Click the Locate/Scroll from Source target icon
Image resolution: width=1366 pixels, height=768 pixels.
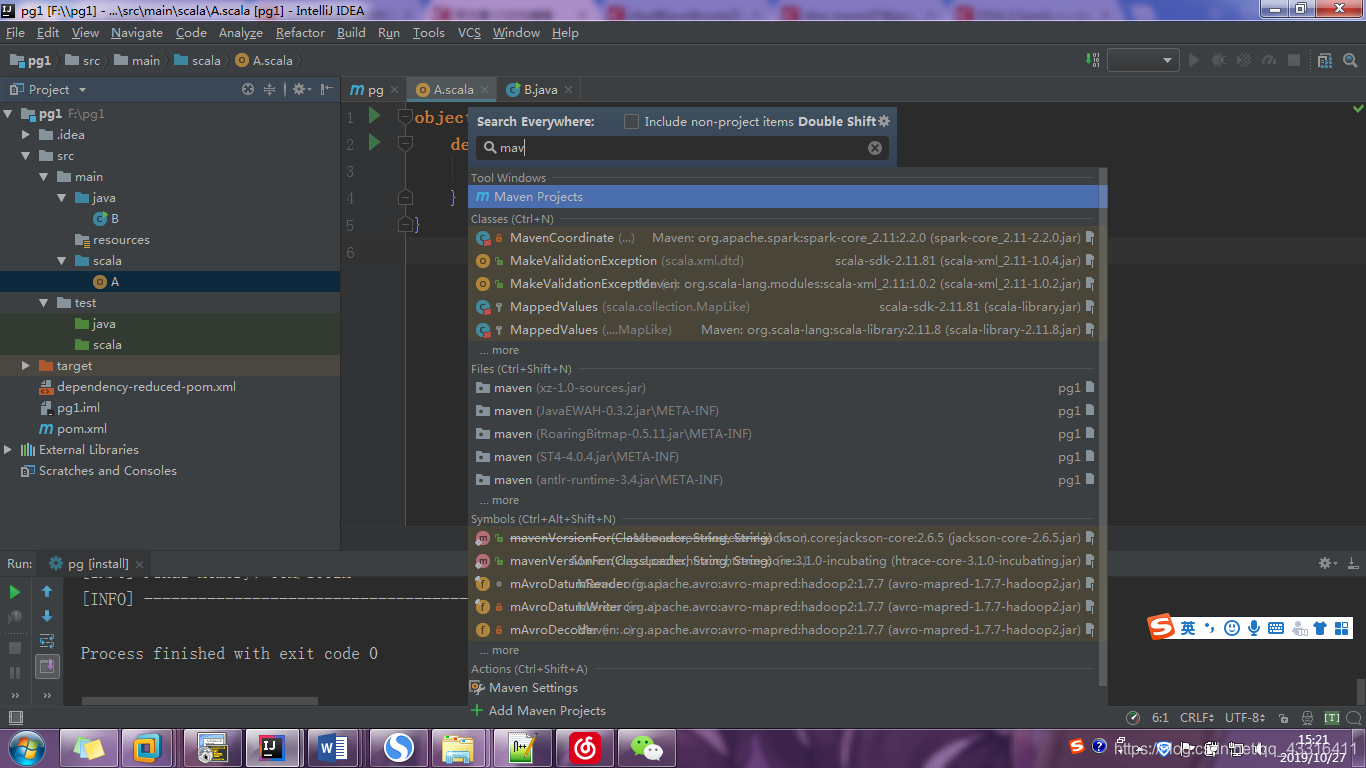[248, 89]
